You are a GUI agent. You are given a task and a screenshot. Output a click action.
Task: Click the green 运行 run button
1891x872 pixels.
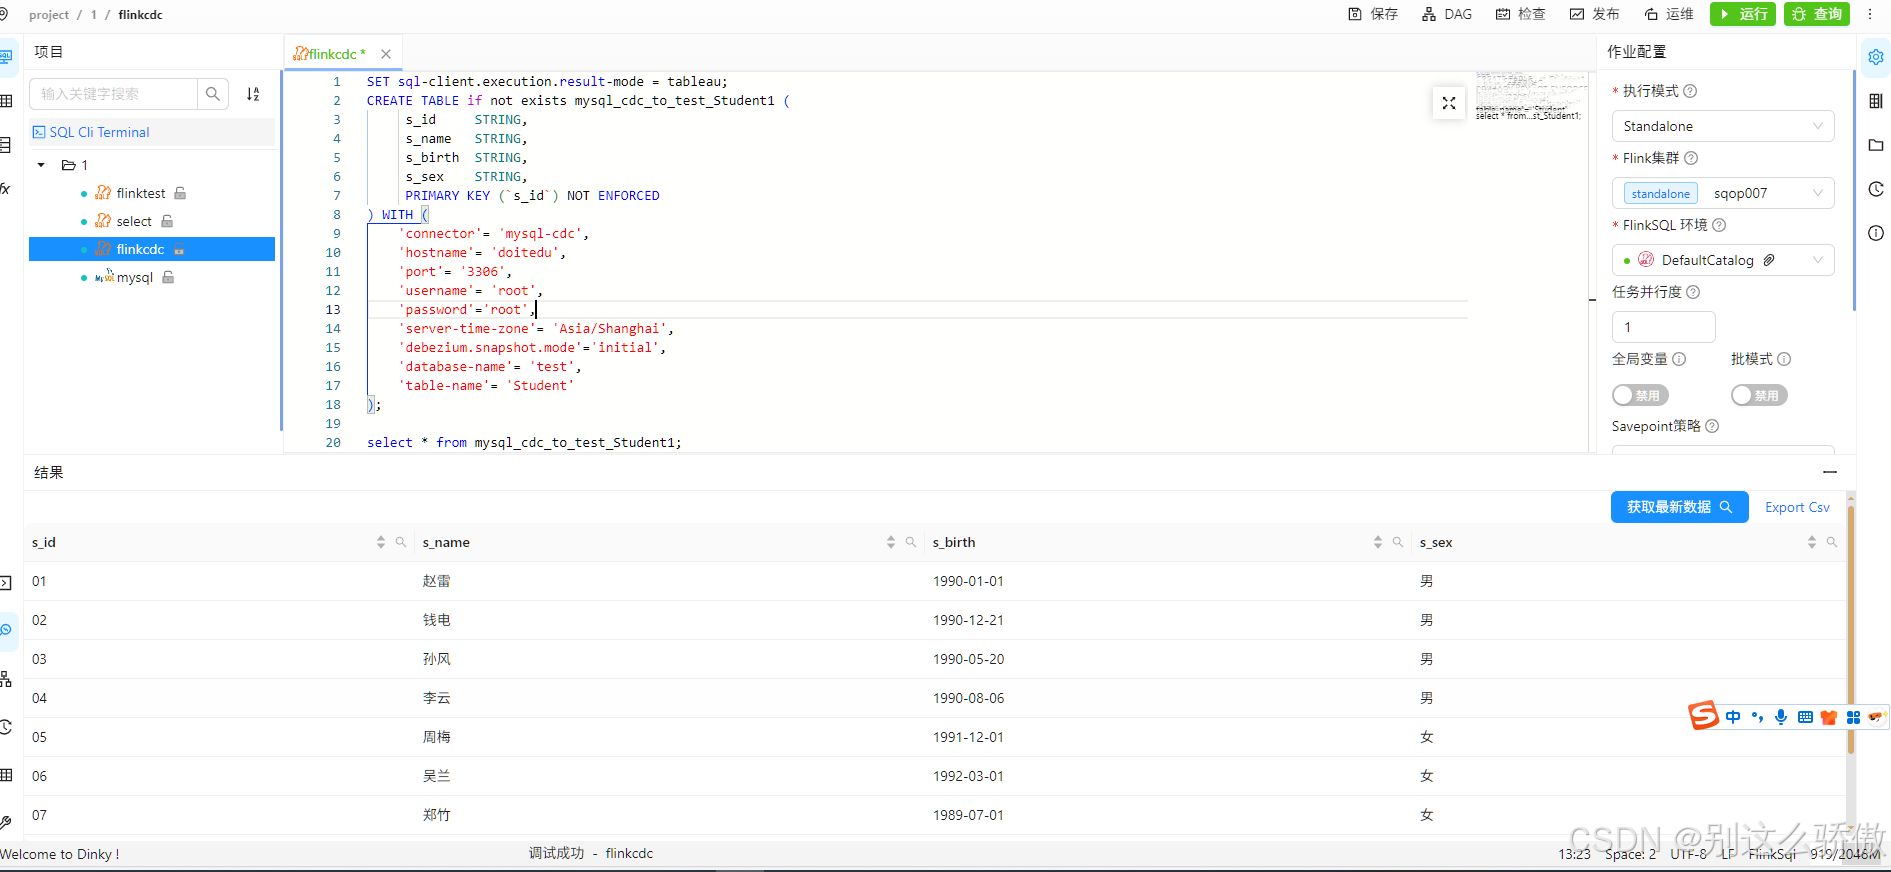1743,14
